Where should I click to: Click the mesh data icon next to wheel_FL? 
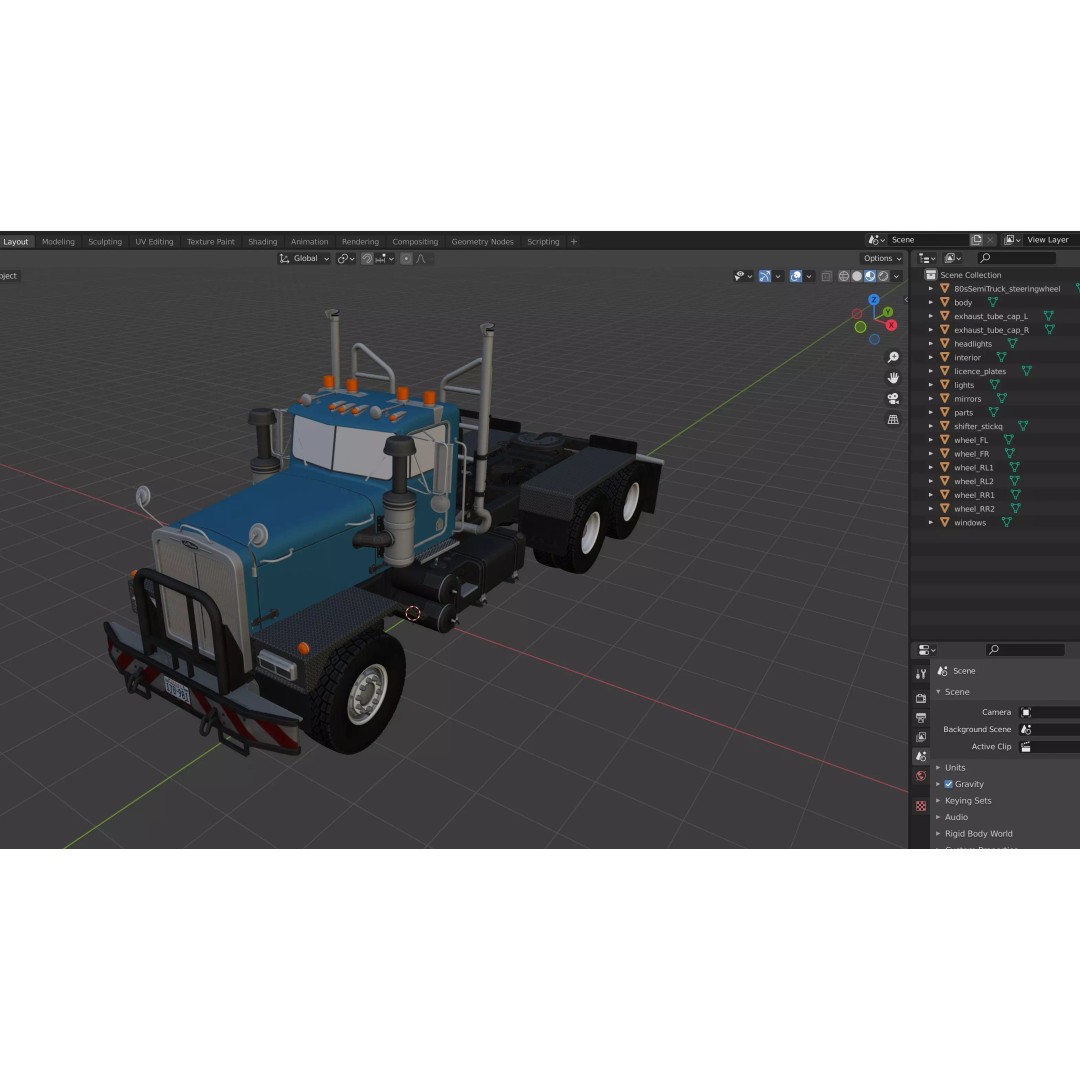tap(1008, 439)
